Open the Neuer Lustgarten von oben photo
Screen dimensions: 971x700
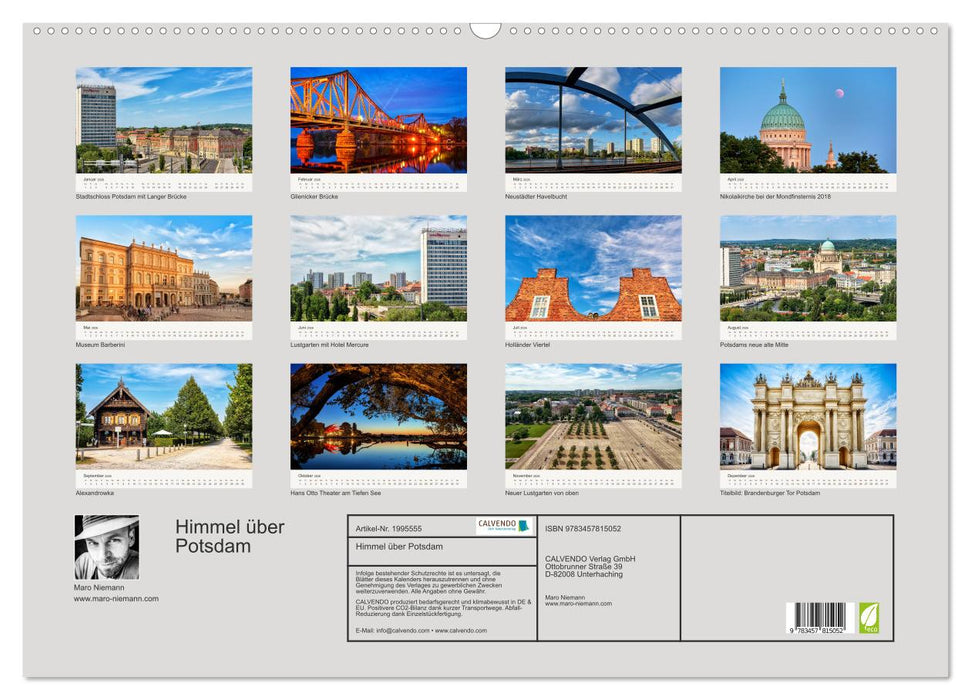tap(593, 416)
